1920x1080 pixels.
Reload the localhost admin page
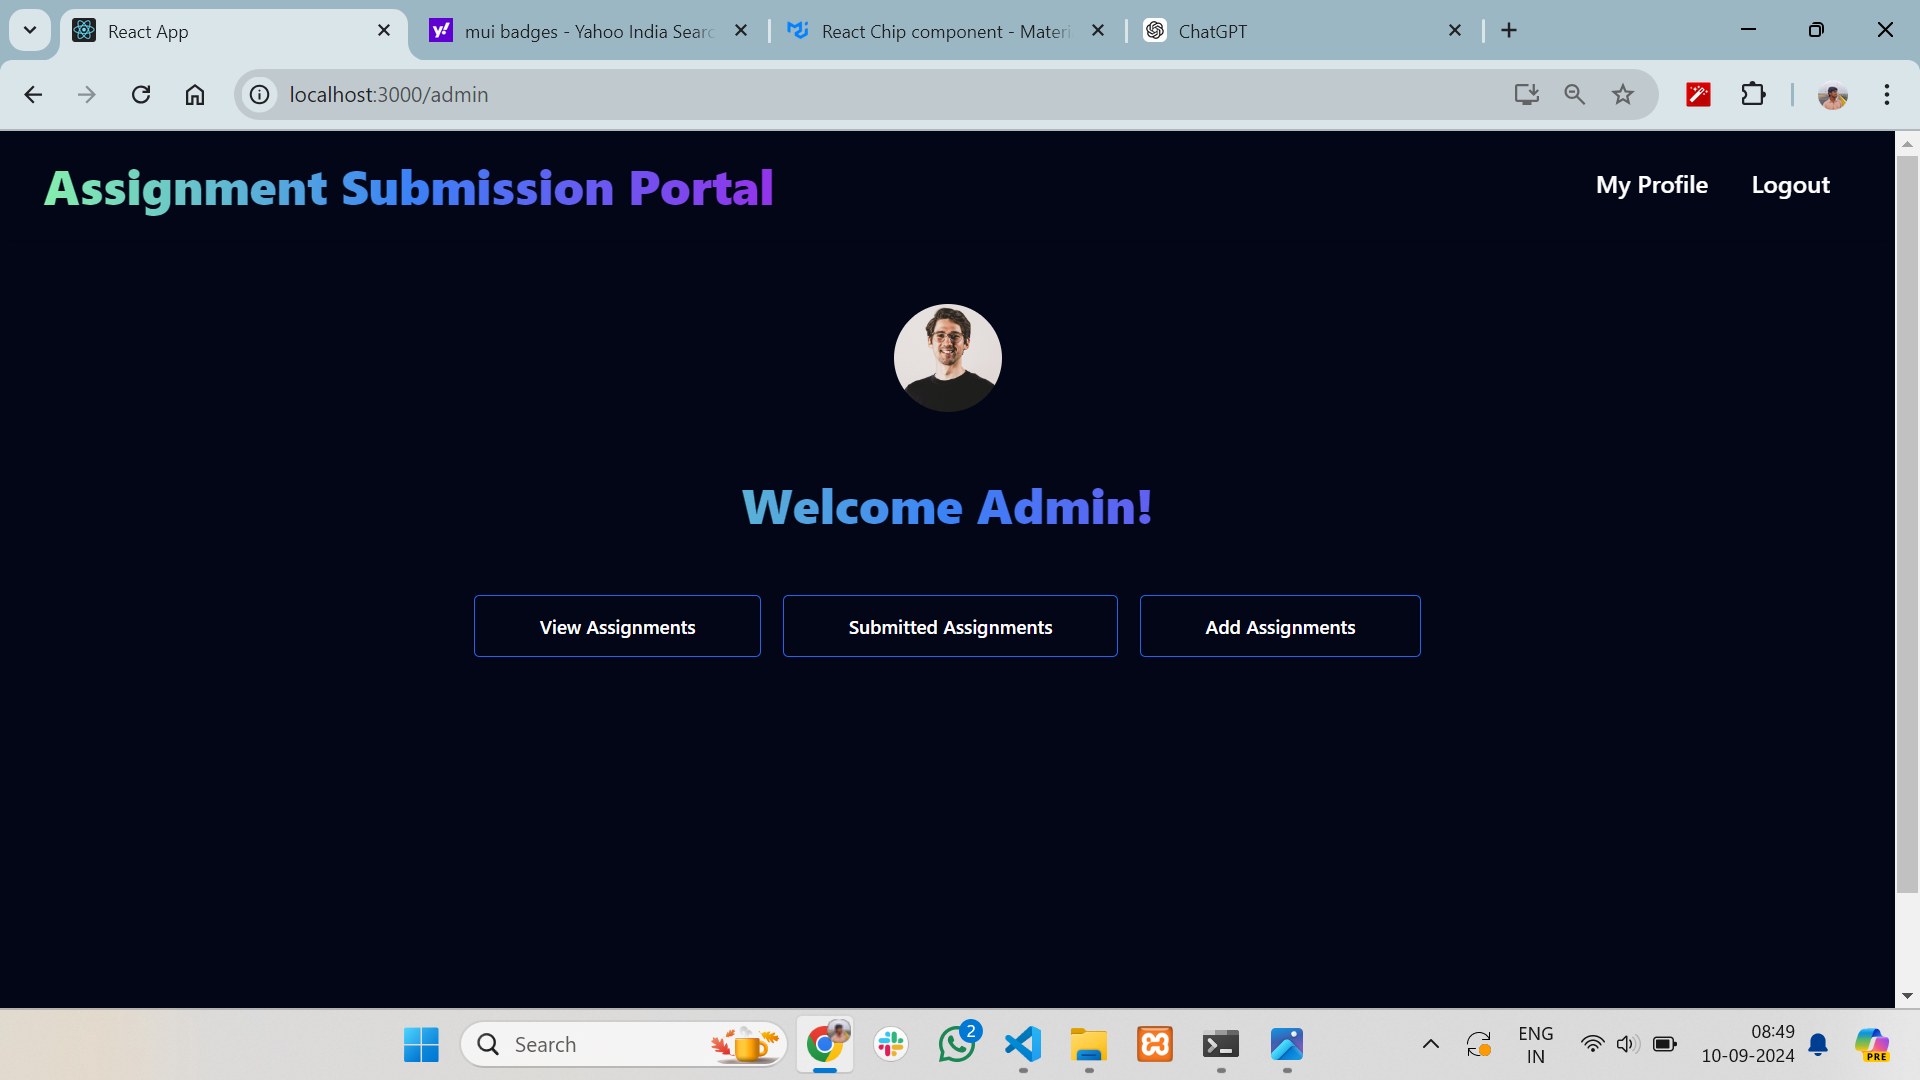coord(141,94)
